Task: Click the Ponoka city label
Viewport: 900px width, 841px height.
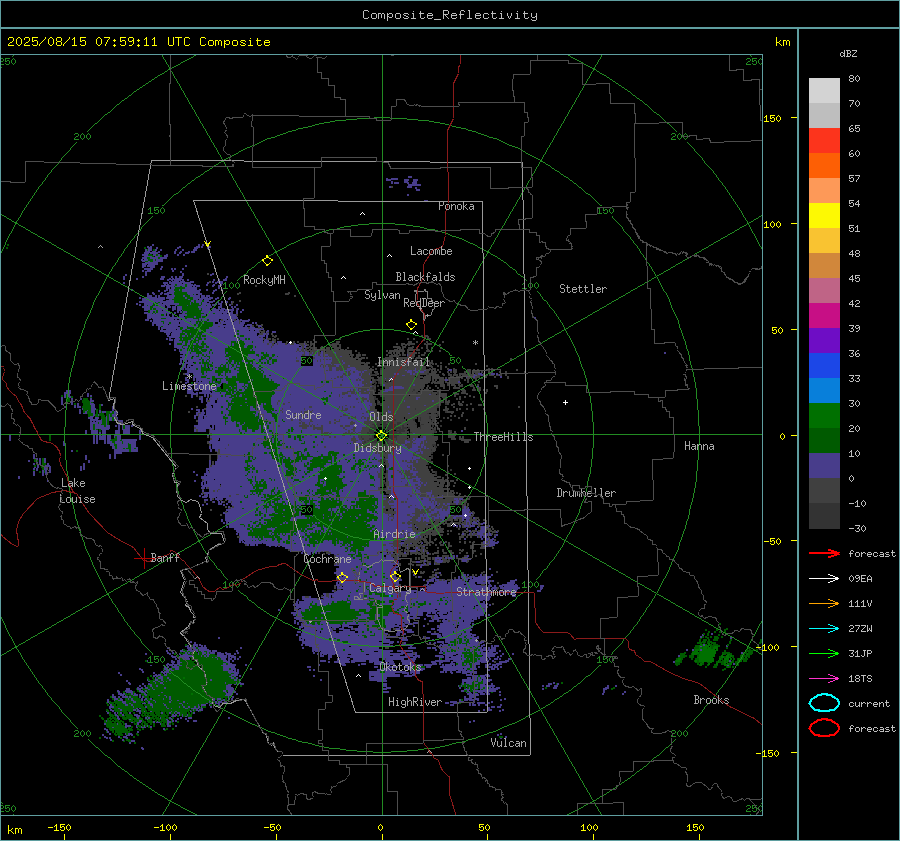Action: click(456, 206)
